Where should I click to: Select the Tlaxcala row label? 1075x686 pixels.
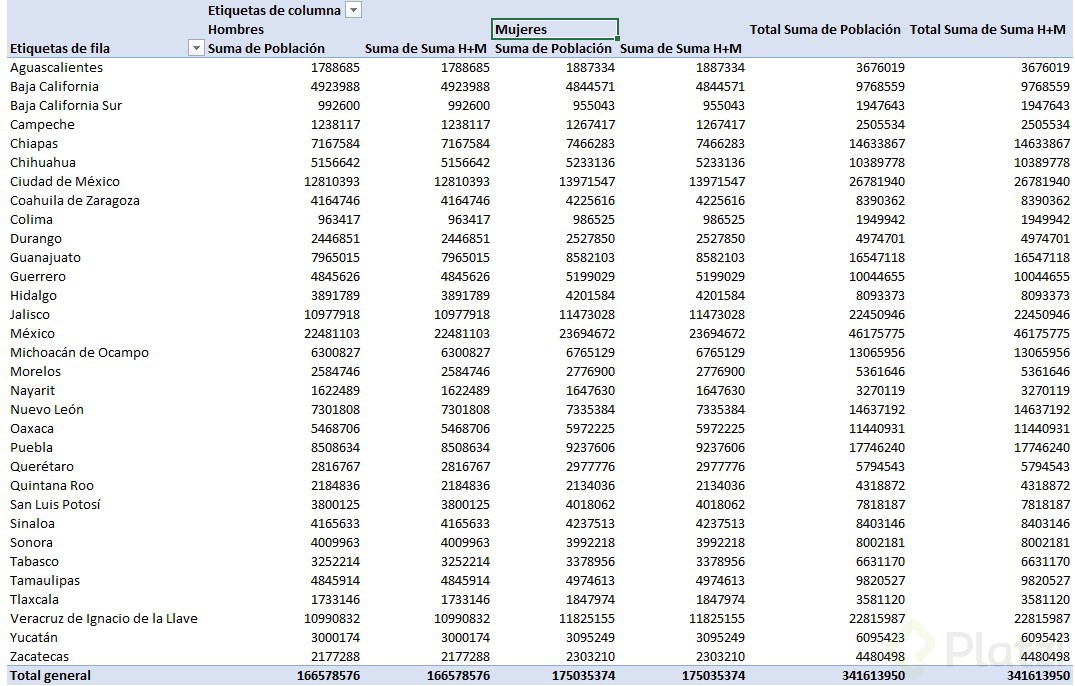pyautogui.click(x=34, y=600)
